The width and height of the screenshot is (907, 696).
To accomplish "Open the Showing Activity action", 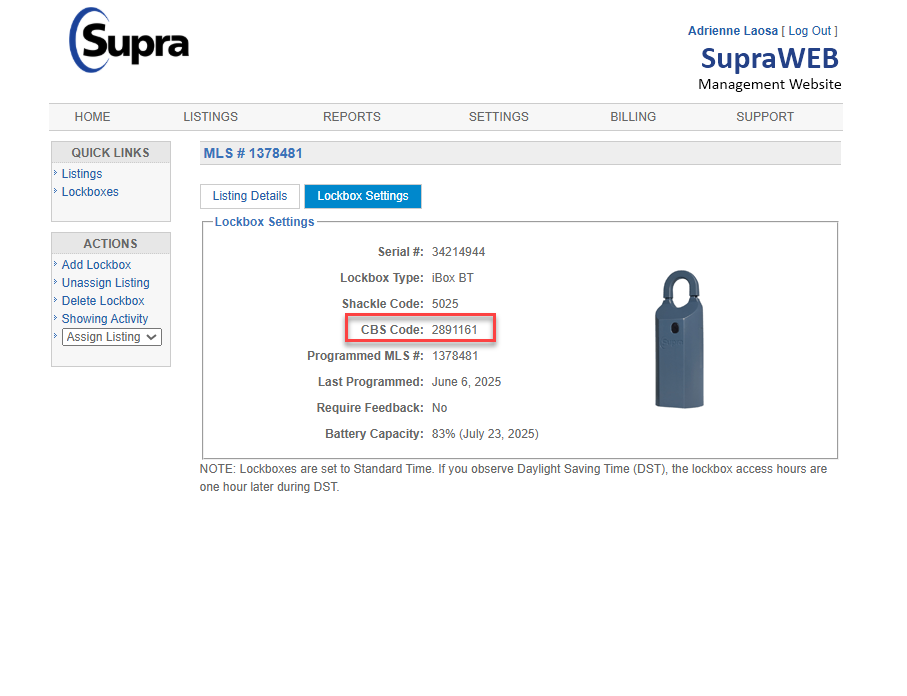I will [x=105, y=318].
